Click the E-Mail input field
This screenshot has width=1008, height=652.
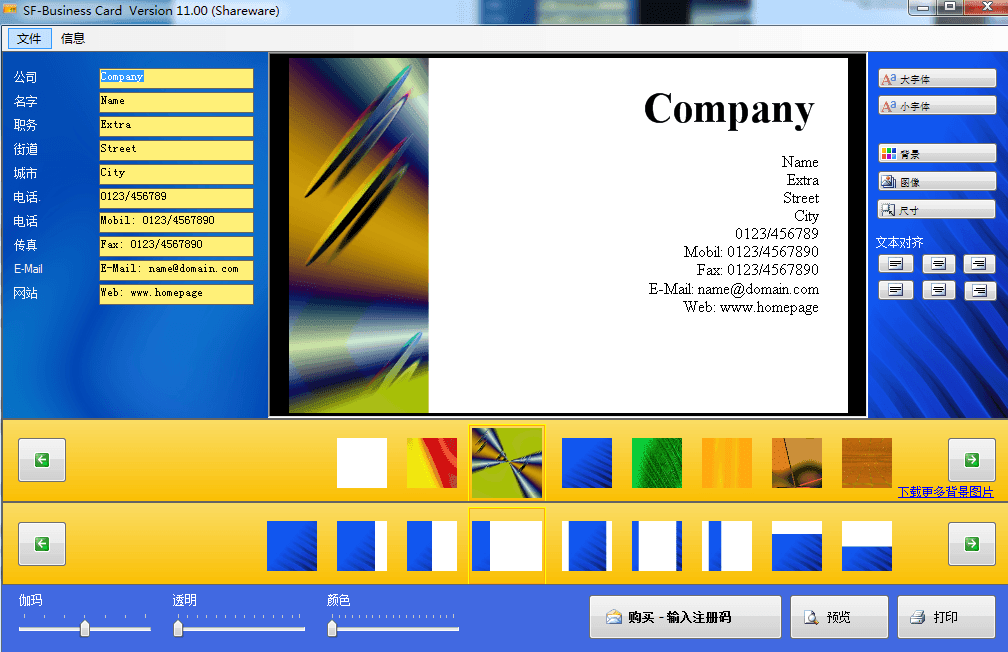click(x=176, y=270)
